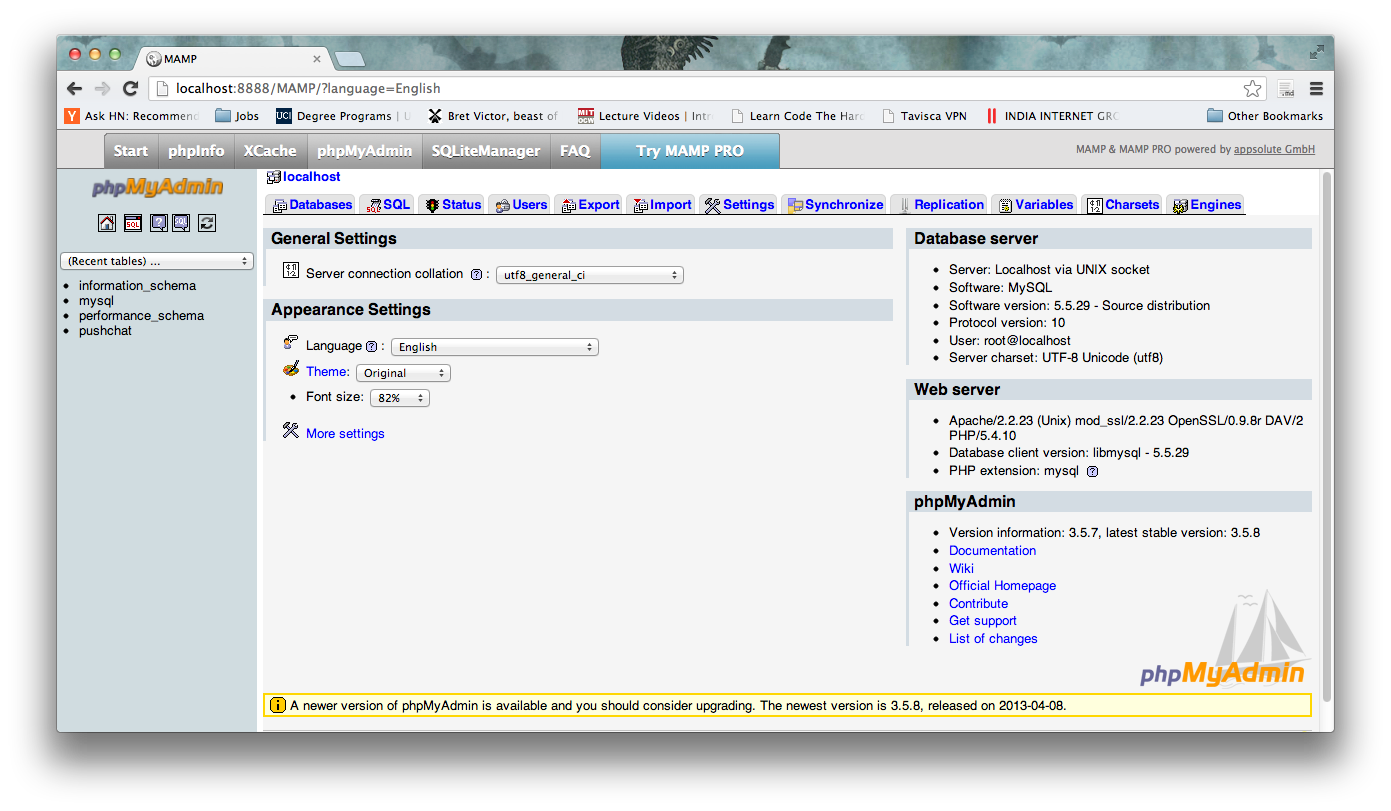Open the More settings link
This screenshot has height=811, width=1391.
[344, 433]
